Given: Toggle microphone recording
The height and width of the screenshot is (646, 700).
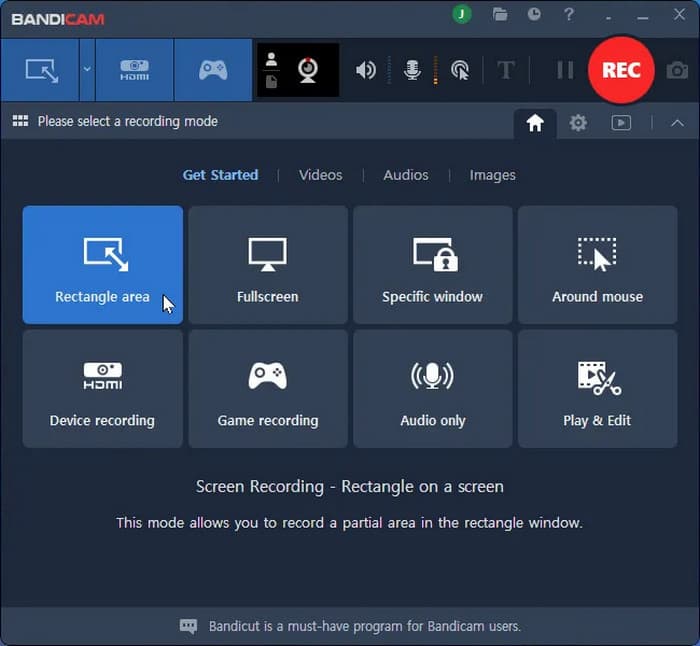Looking at the screenshot, I should click(x=412, y=70).
